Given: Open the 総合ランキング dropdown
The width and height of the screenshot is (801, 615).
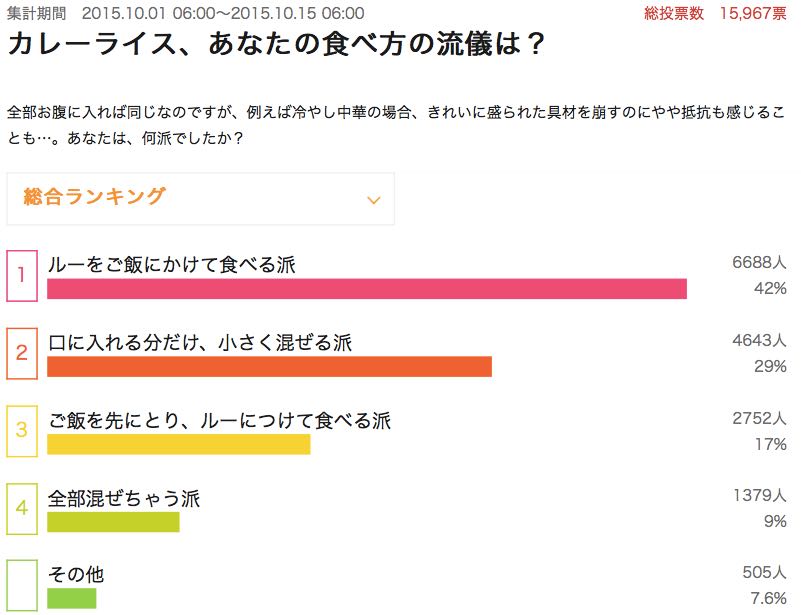Looking at the screenshot, I should point(200,198).
